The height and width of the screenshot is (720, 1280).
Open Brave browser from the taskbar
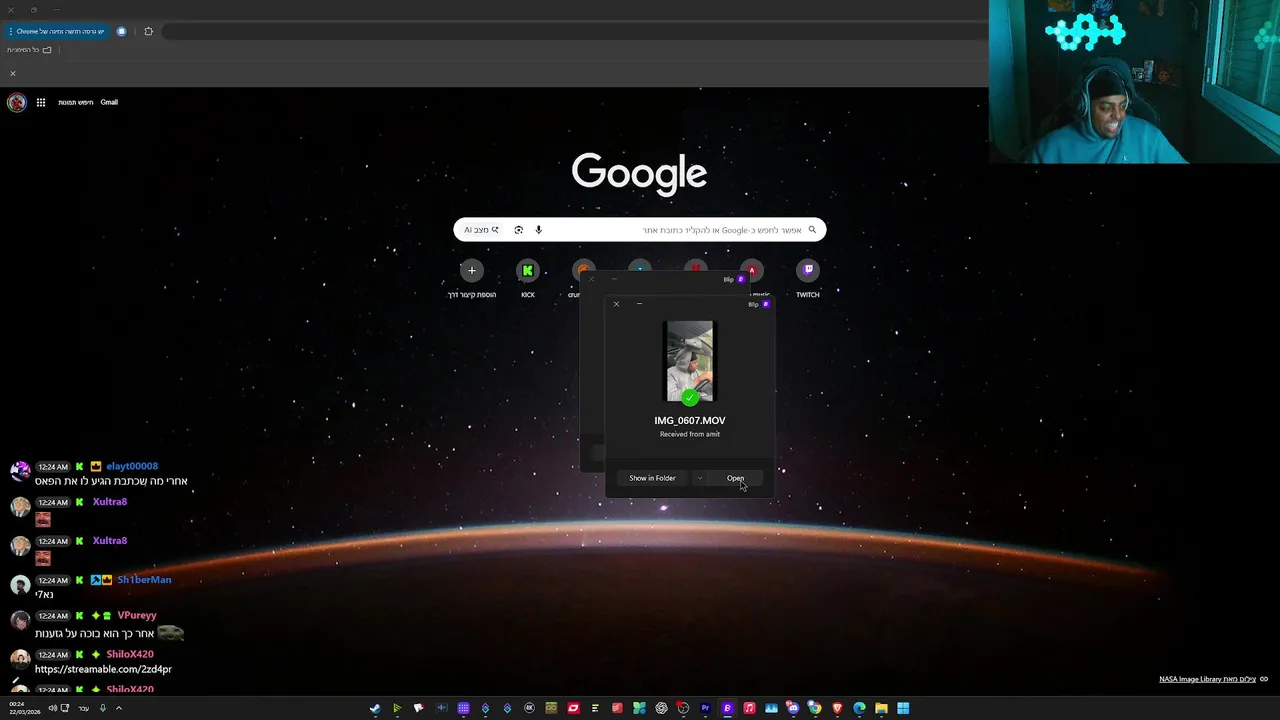pos(837,708)
